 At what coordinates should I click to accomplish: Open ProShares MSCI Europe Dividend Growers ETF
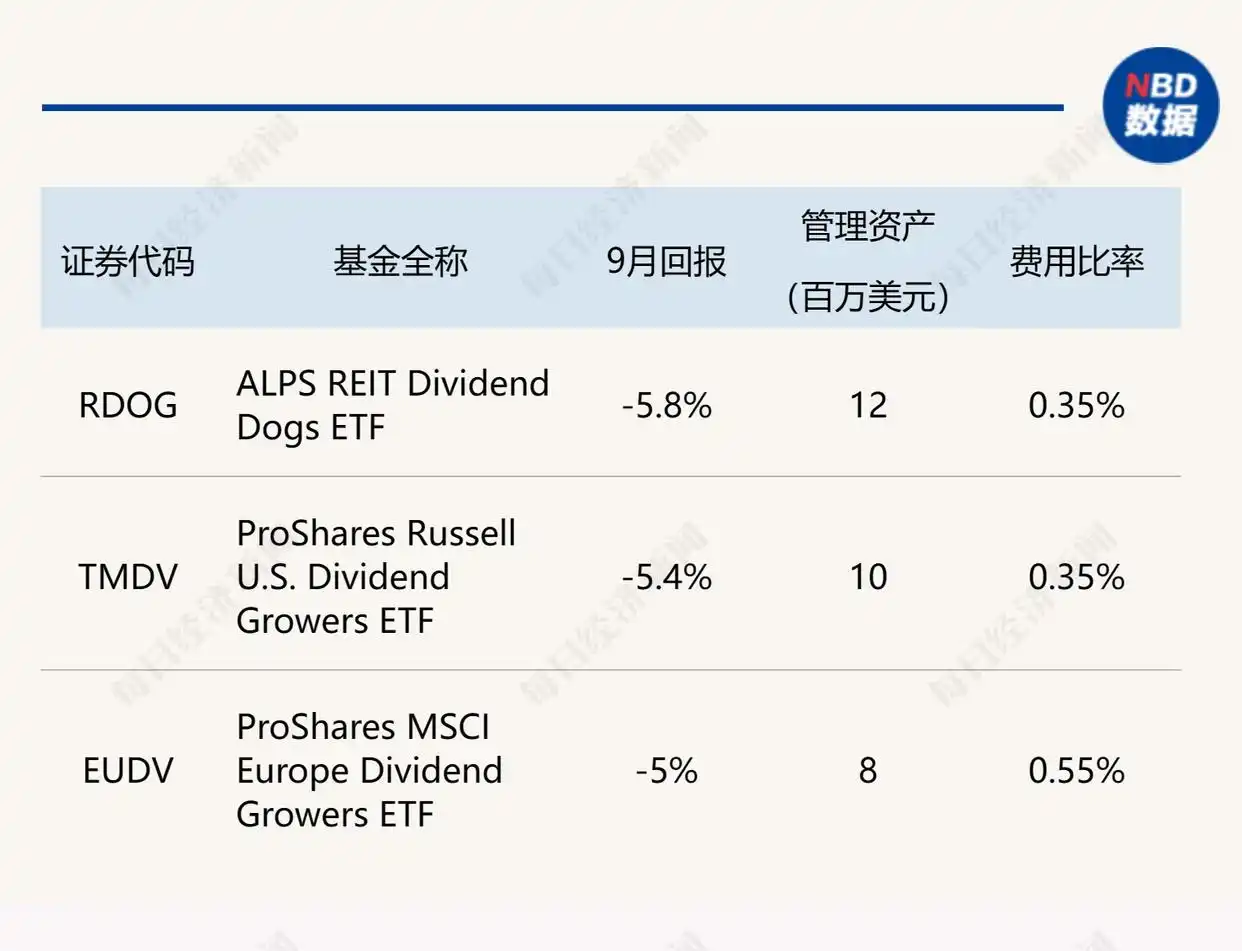click(x=369, y=771)
